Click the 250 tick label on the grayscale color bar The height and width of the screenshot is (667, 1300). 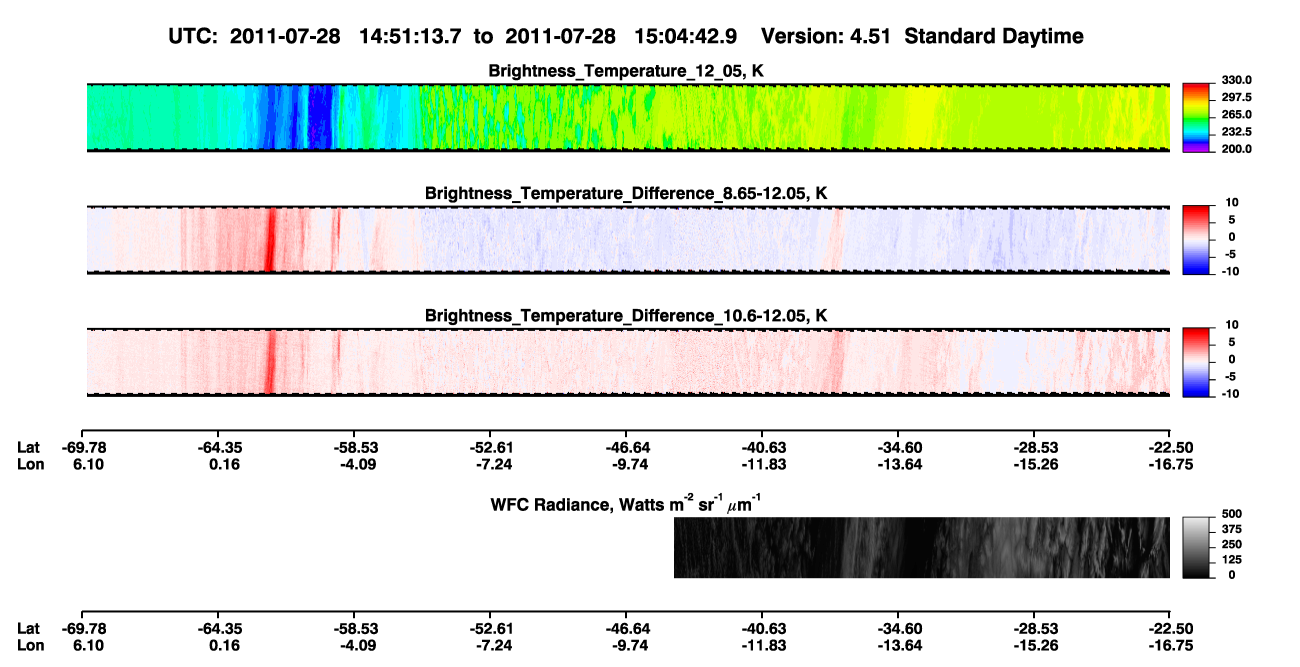pos(1230,544)
